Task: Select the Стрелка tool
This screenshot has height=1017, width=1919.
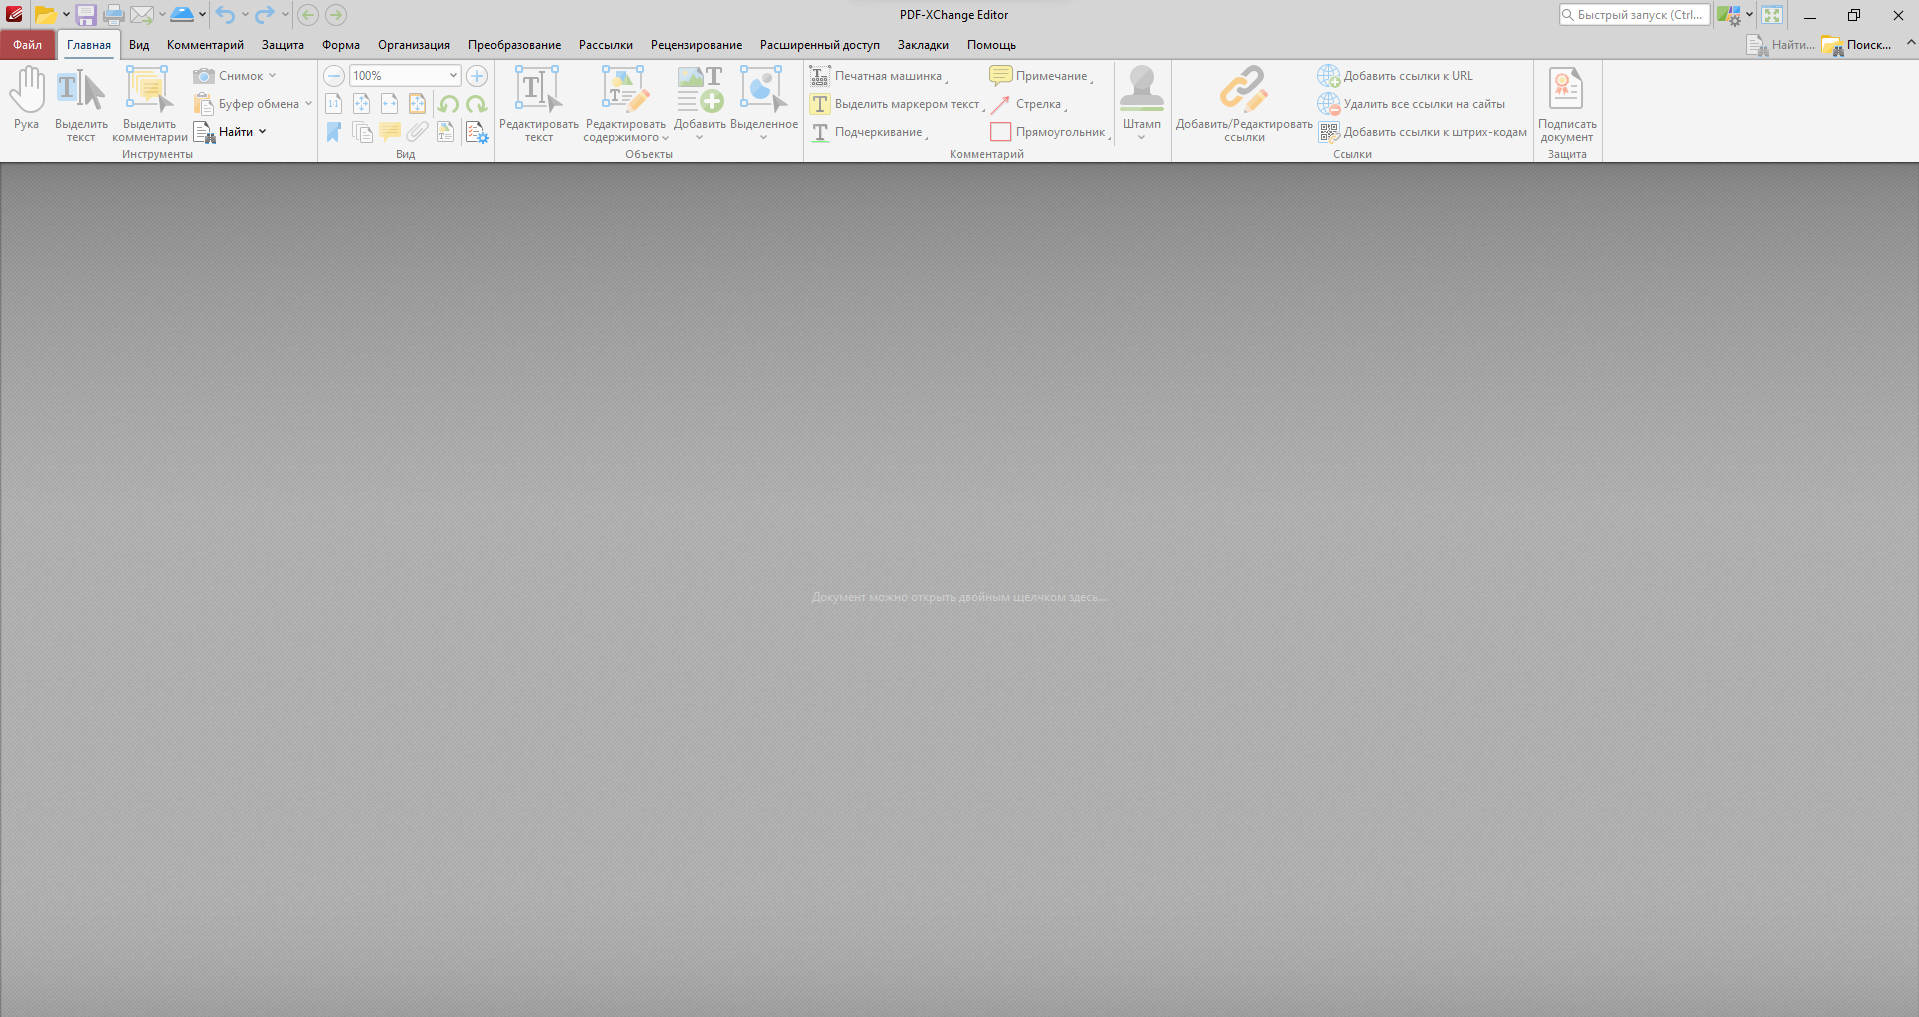Action: coord(1028,104)
